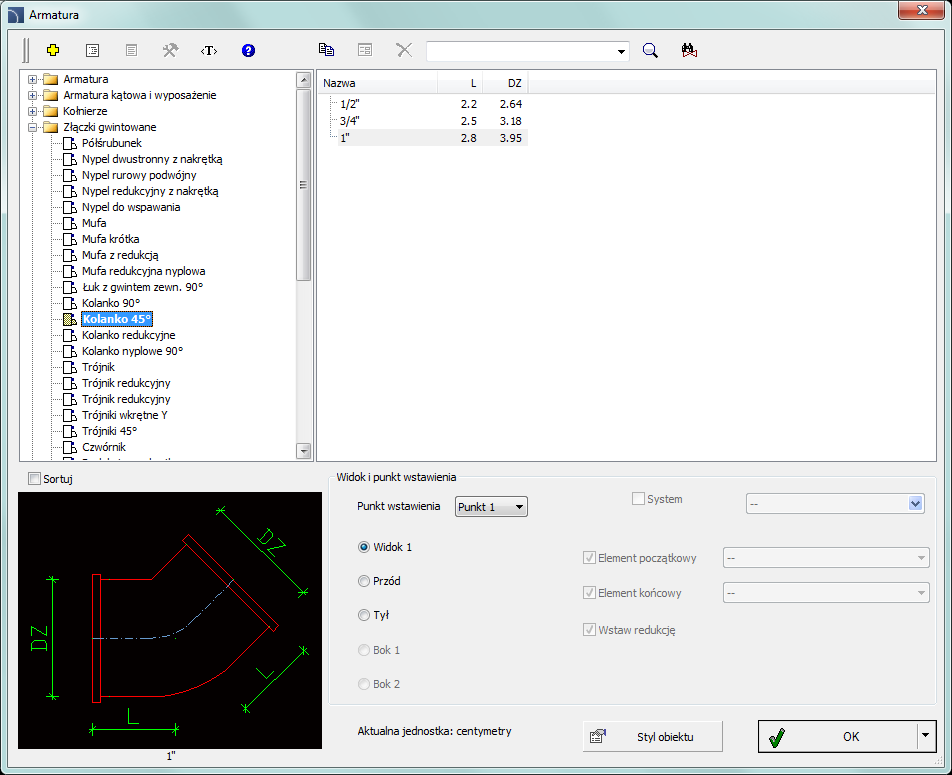This screenshot has height=775, width=952.
Task: Toggle Wstaw redukcję checkbox
Action: 589,629
